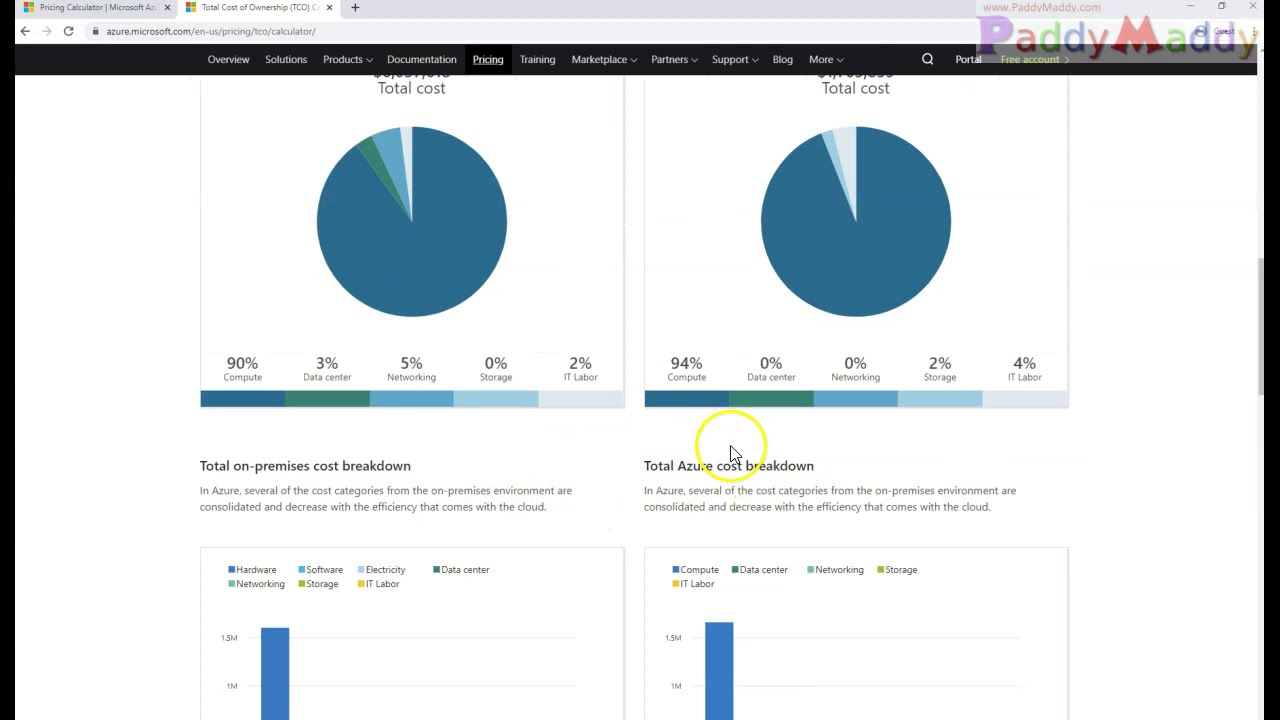Open the Documentation nav link
The image size is (1280, 720).
tap(421, 59)
